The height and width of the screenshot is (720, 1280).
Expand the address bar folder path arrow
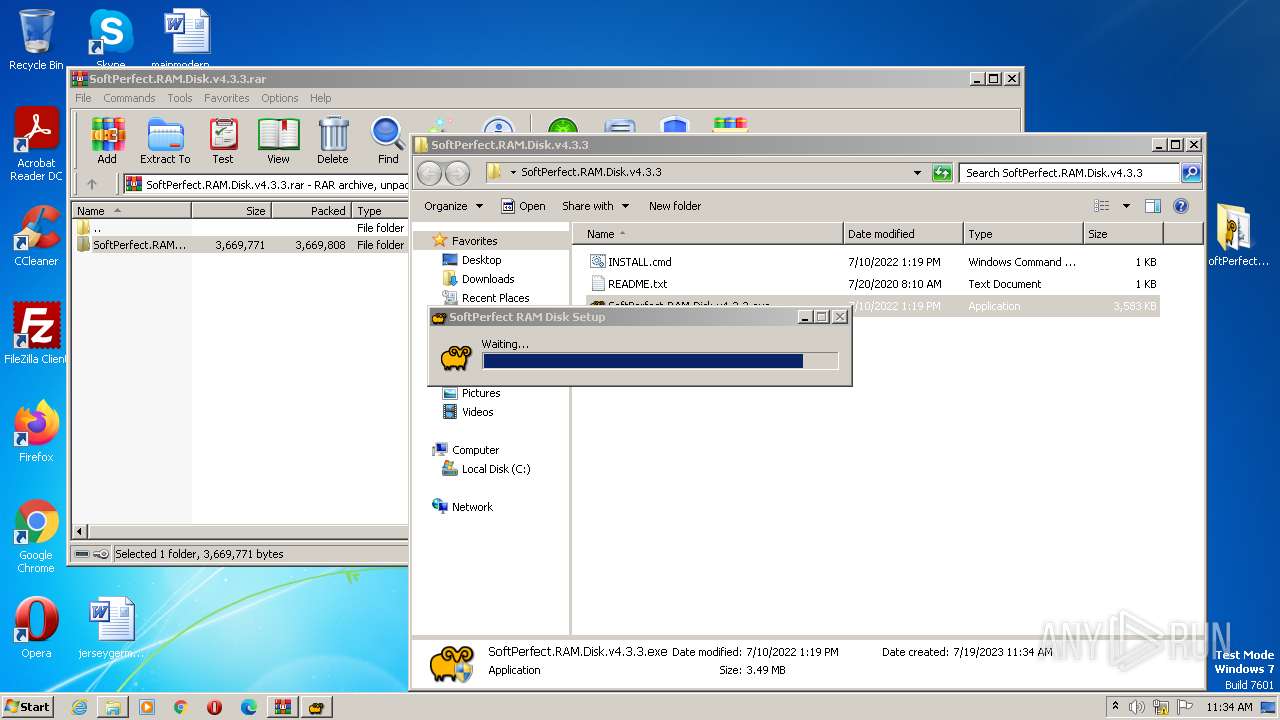point(513,172)
